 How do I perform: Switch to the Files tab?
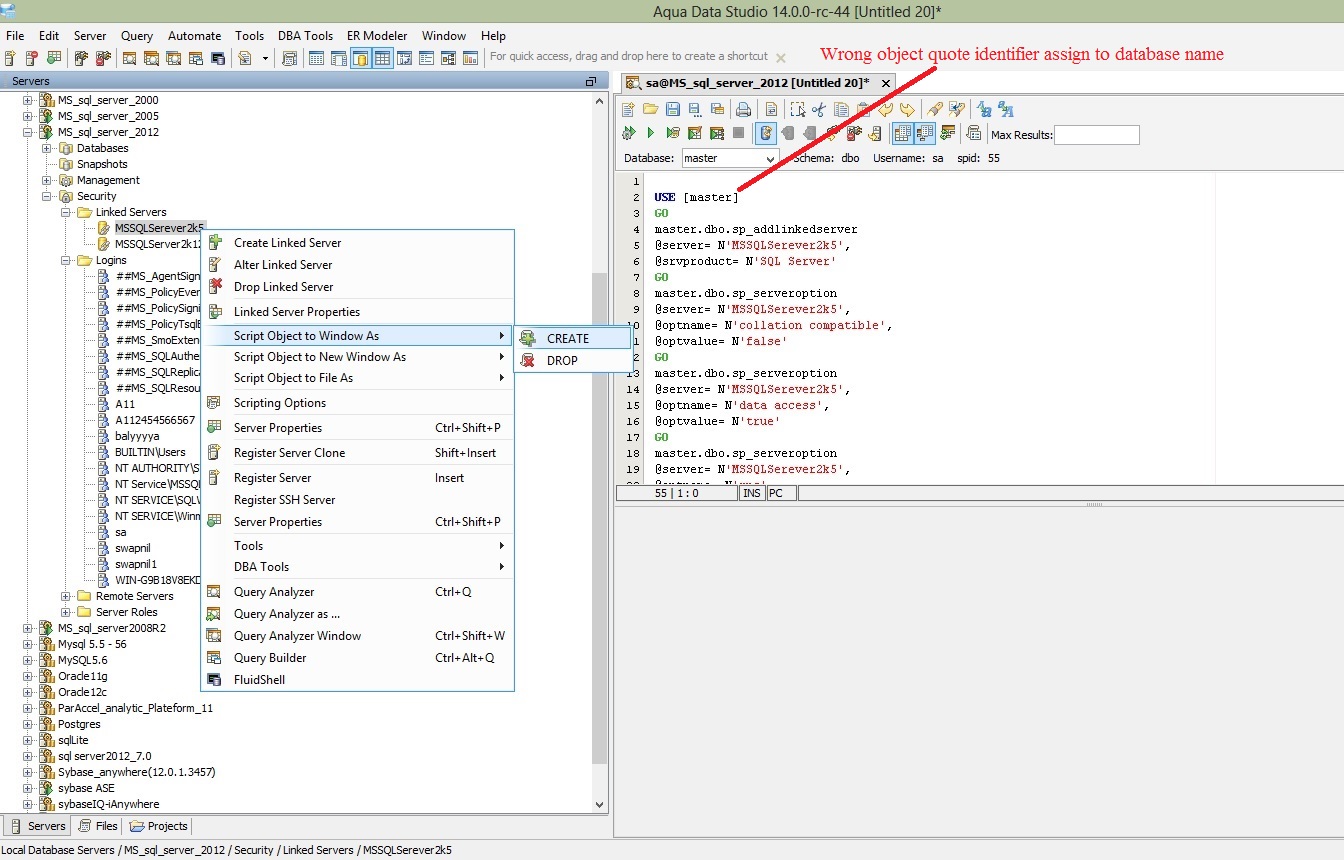[x=98, y=826]
